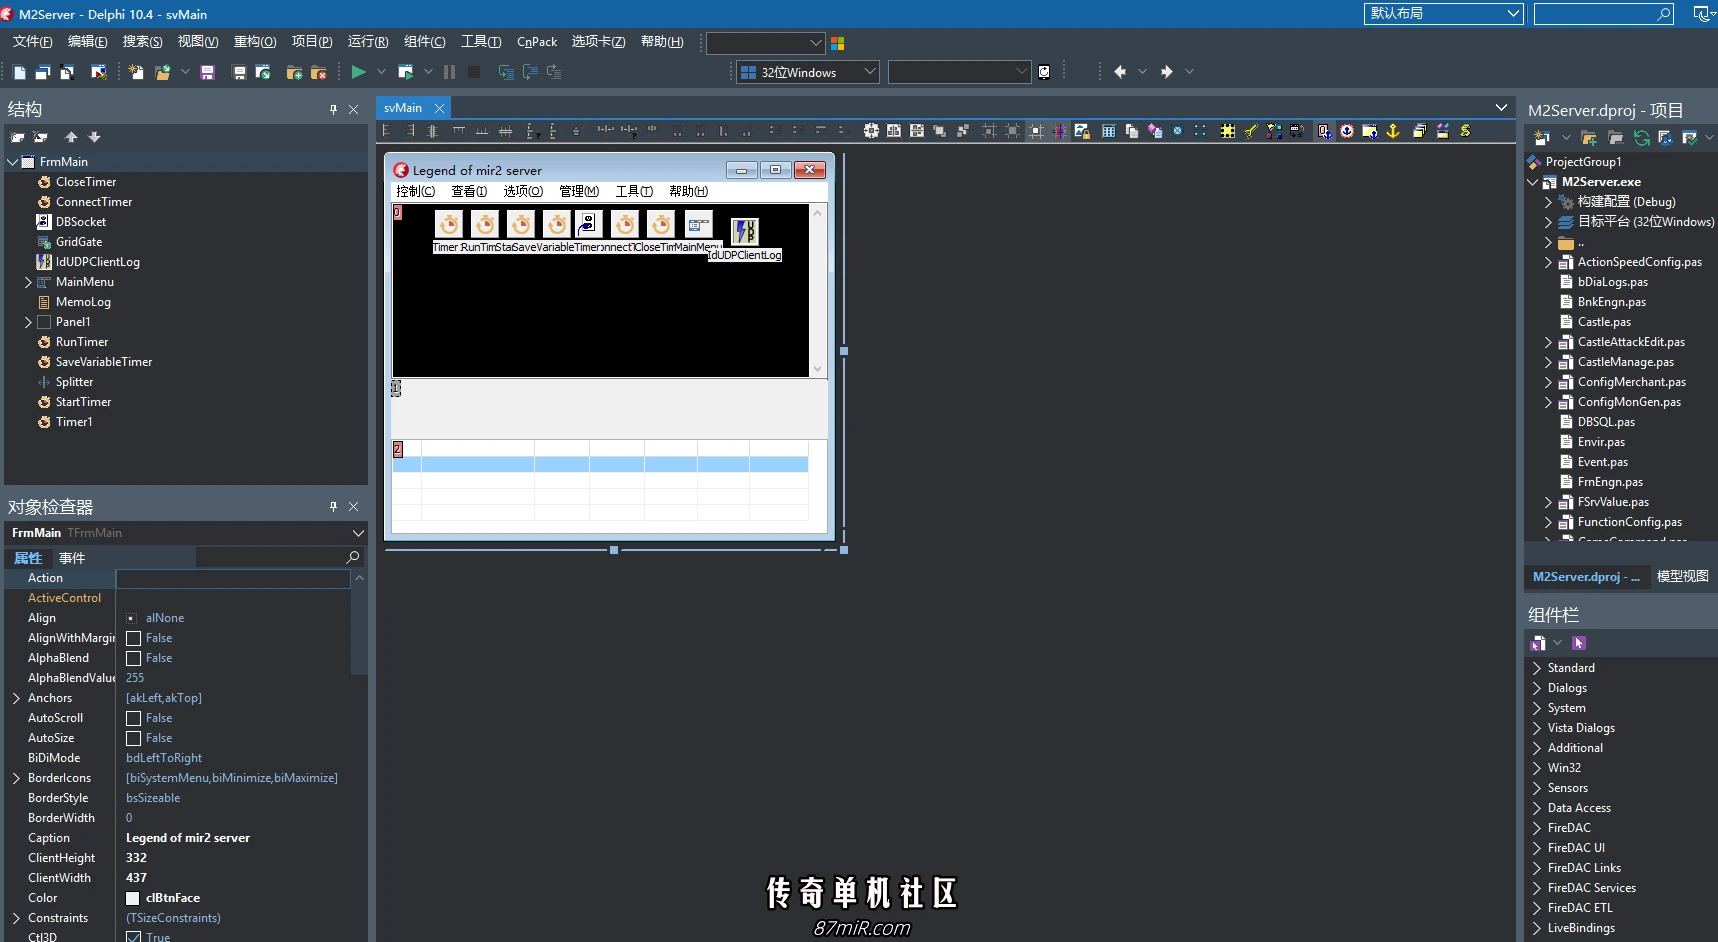1718x942 pixels.
Task: Click the MainMenu component icon on form
Action: 698,224
